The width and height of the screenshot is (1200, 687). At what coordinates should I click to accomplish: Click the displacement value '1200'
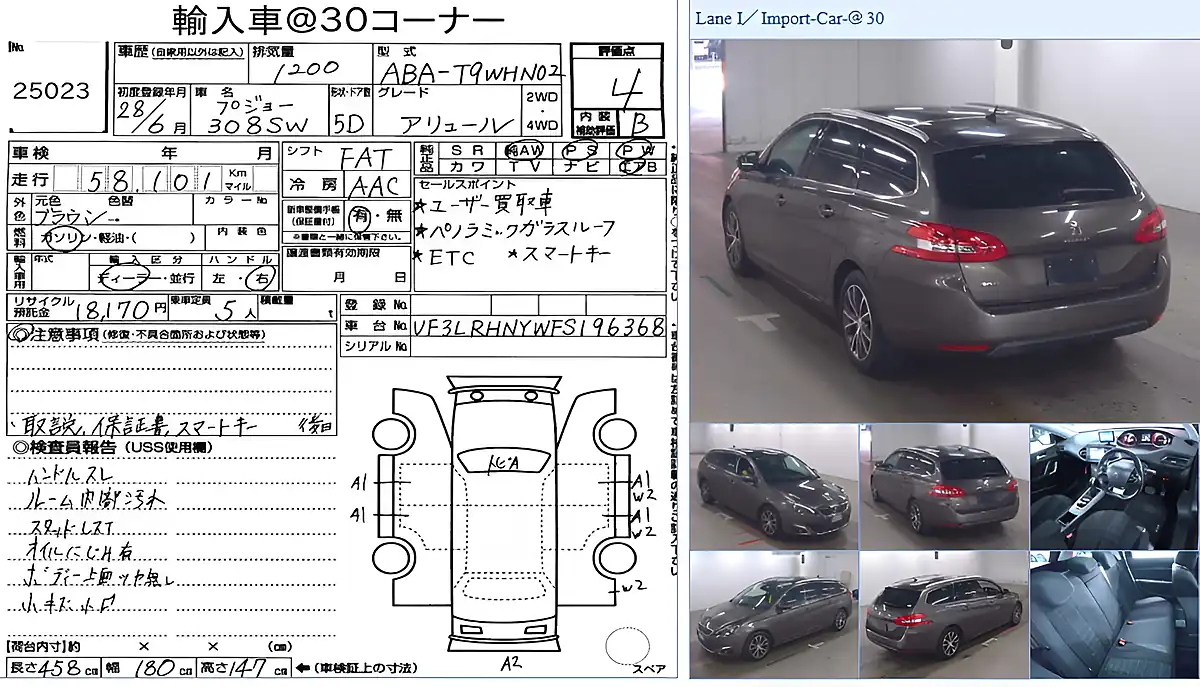click(305, 72)
